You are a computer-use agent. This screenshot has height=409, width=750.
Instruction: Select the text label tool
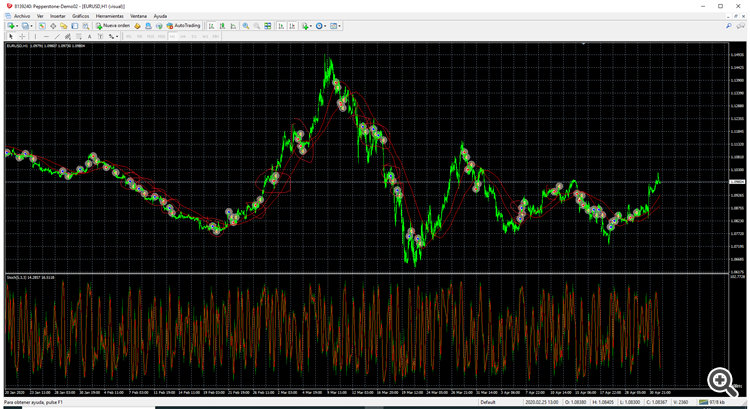pyautogui.click(x=89, y=36)
